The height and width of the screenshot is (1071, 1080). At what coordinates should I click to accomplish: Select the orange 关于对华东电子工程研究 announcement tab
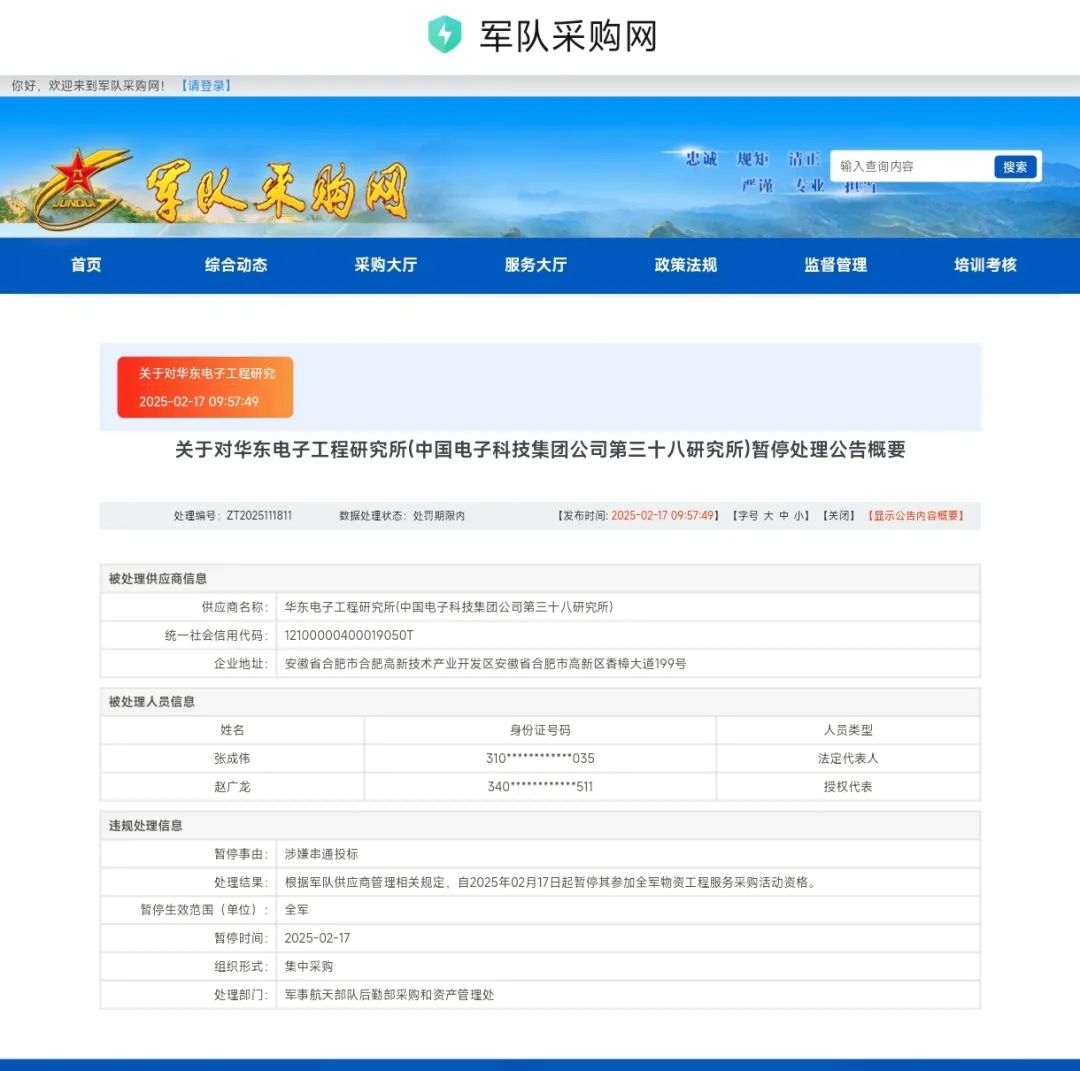205,387
